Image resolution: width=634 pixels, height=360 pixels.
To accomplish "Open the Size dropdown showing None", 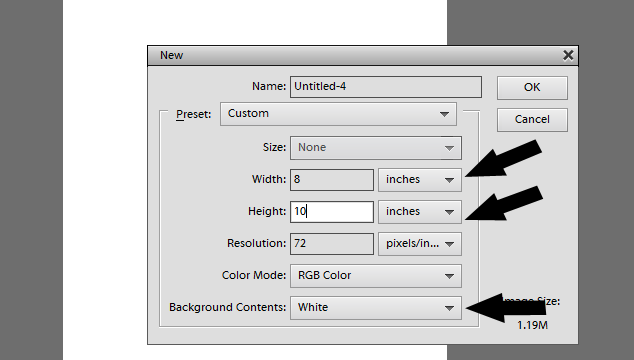I will 376,148.
